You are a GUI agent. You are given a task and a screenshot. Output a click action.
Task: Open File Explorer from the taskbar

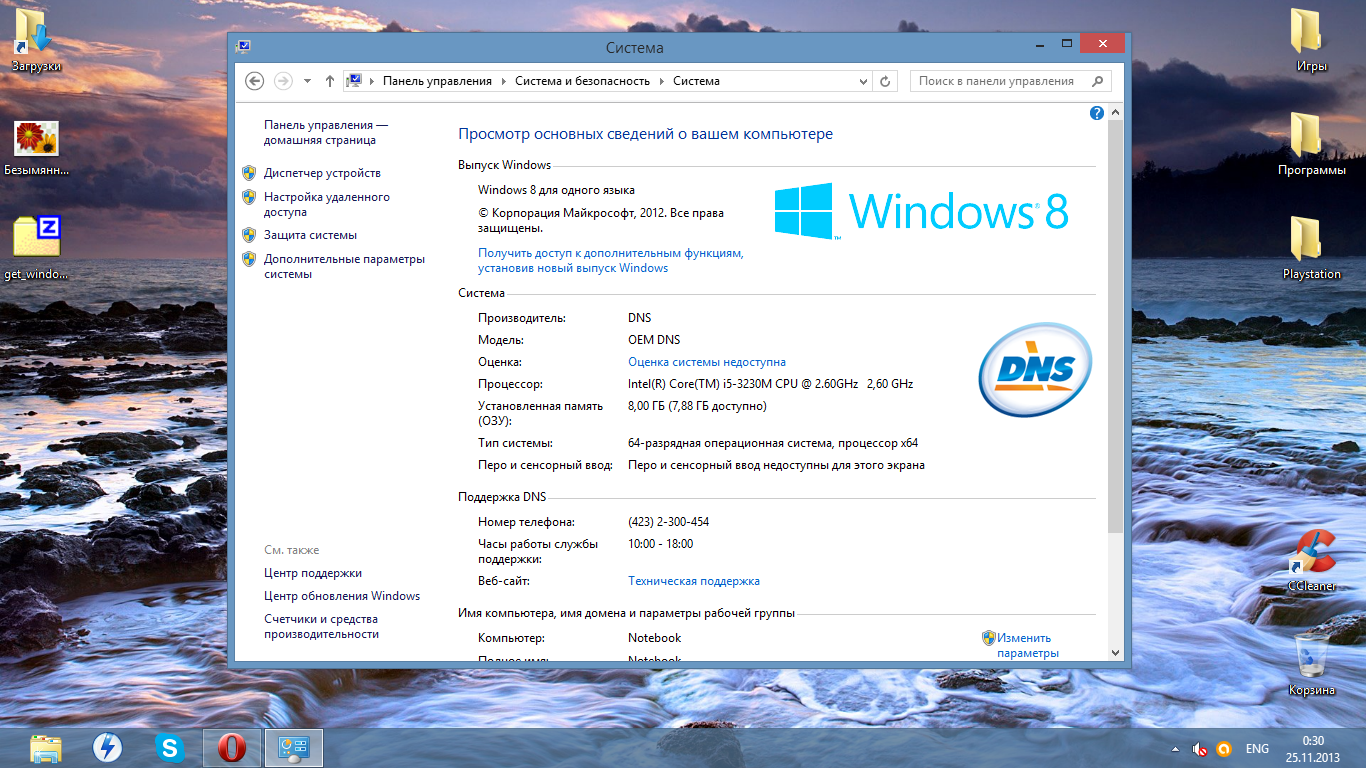click(x=45, y=748)
